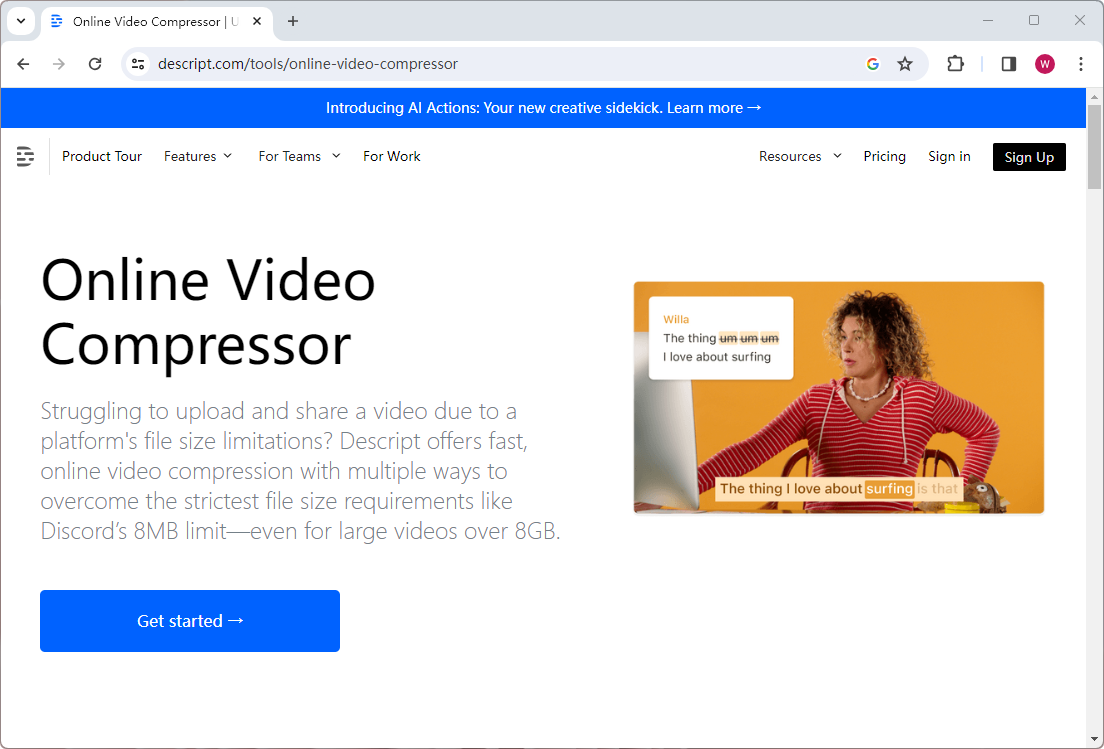Close the Online Video Compressor tab
The height and width of the screenshot is (749, 1104).
click(x=257, y=21)
